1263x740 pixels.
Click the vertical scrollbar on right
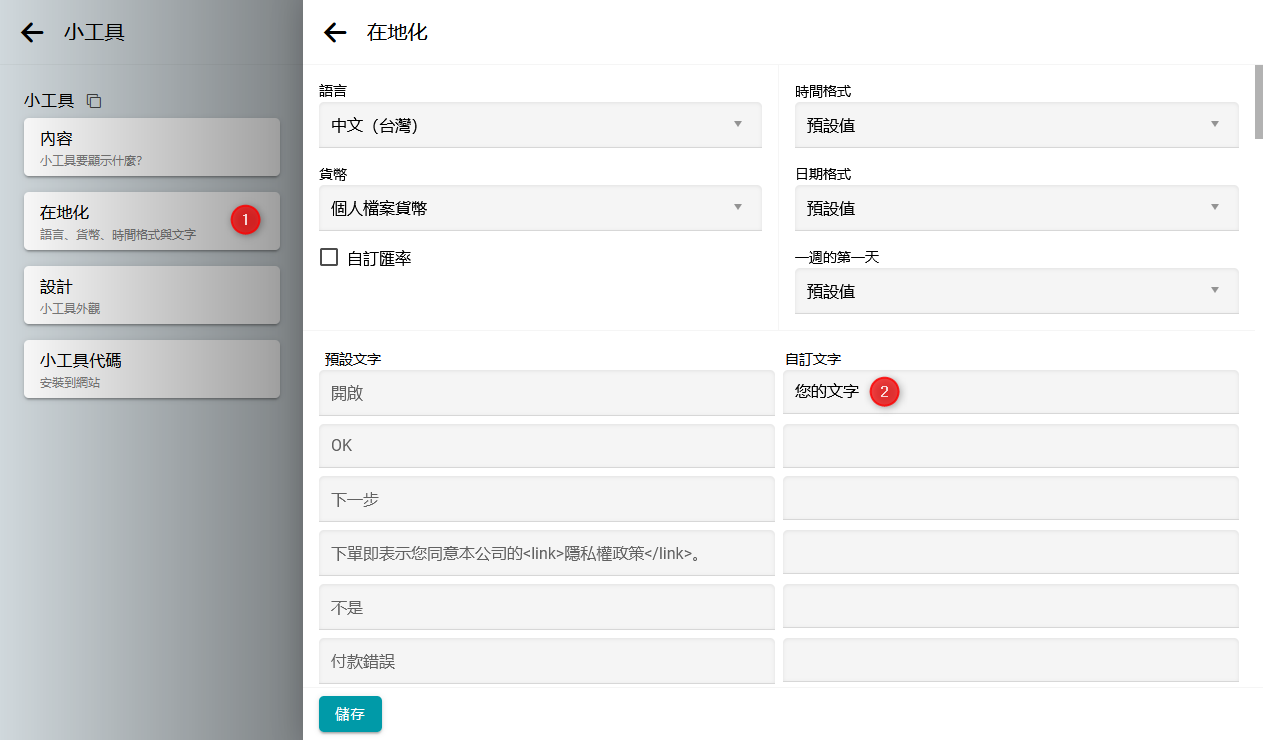point(1258,105)
